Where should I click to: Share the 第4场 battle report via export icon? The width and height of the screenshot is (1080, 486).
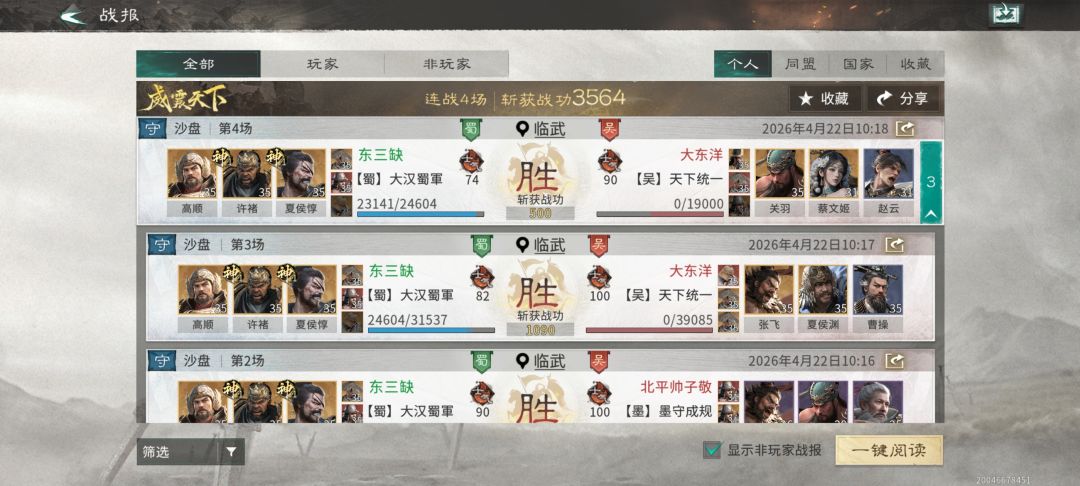905,128
